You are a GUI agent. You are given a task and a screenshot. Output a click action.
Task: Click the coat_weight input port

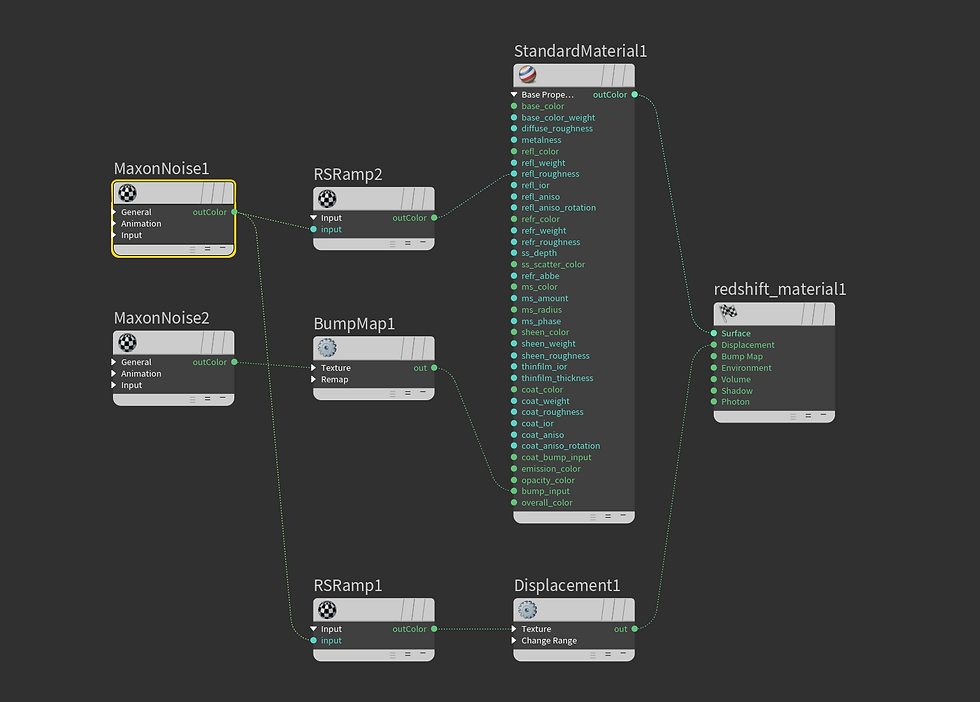point(514,401)
